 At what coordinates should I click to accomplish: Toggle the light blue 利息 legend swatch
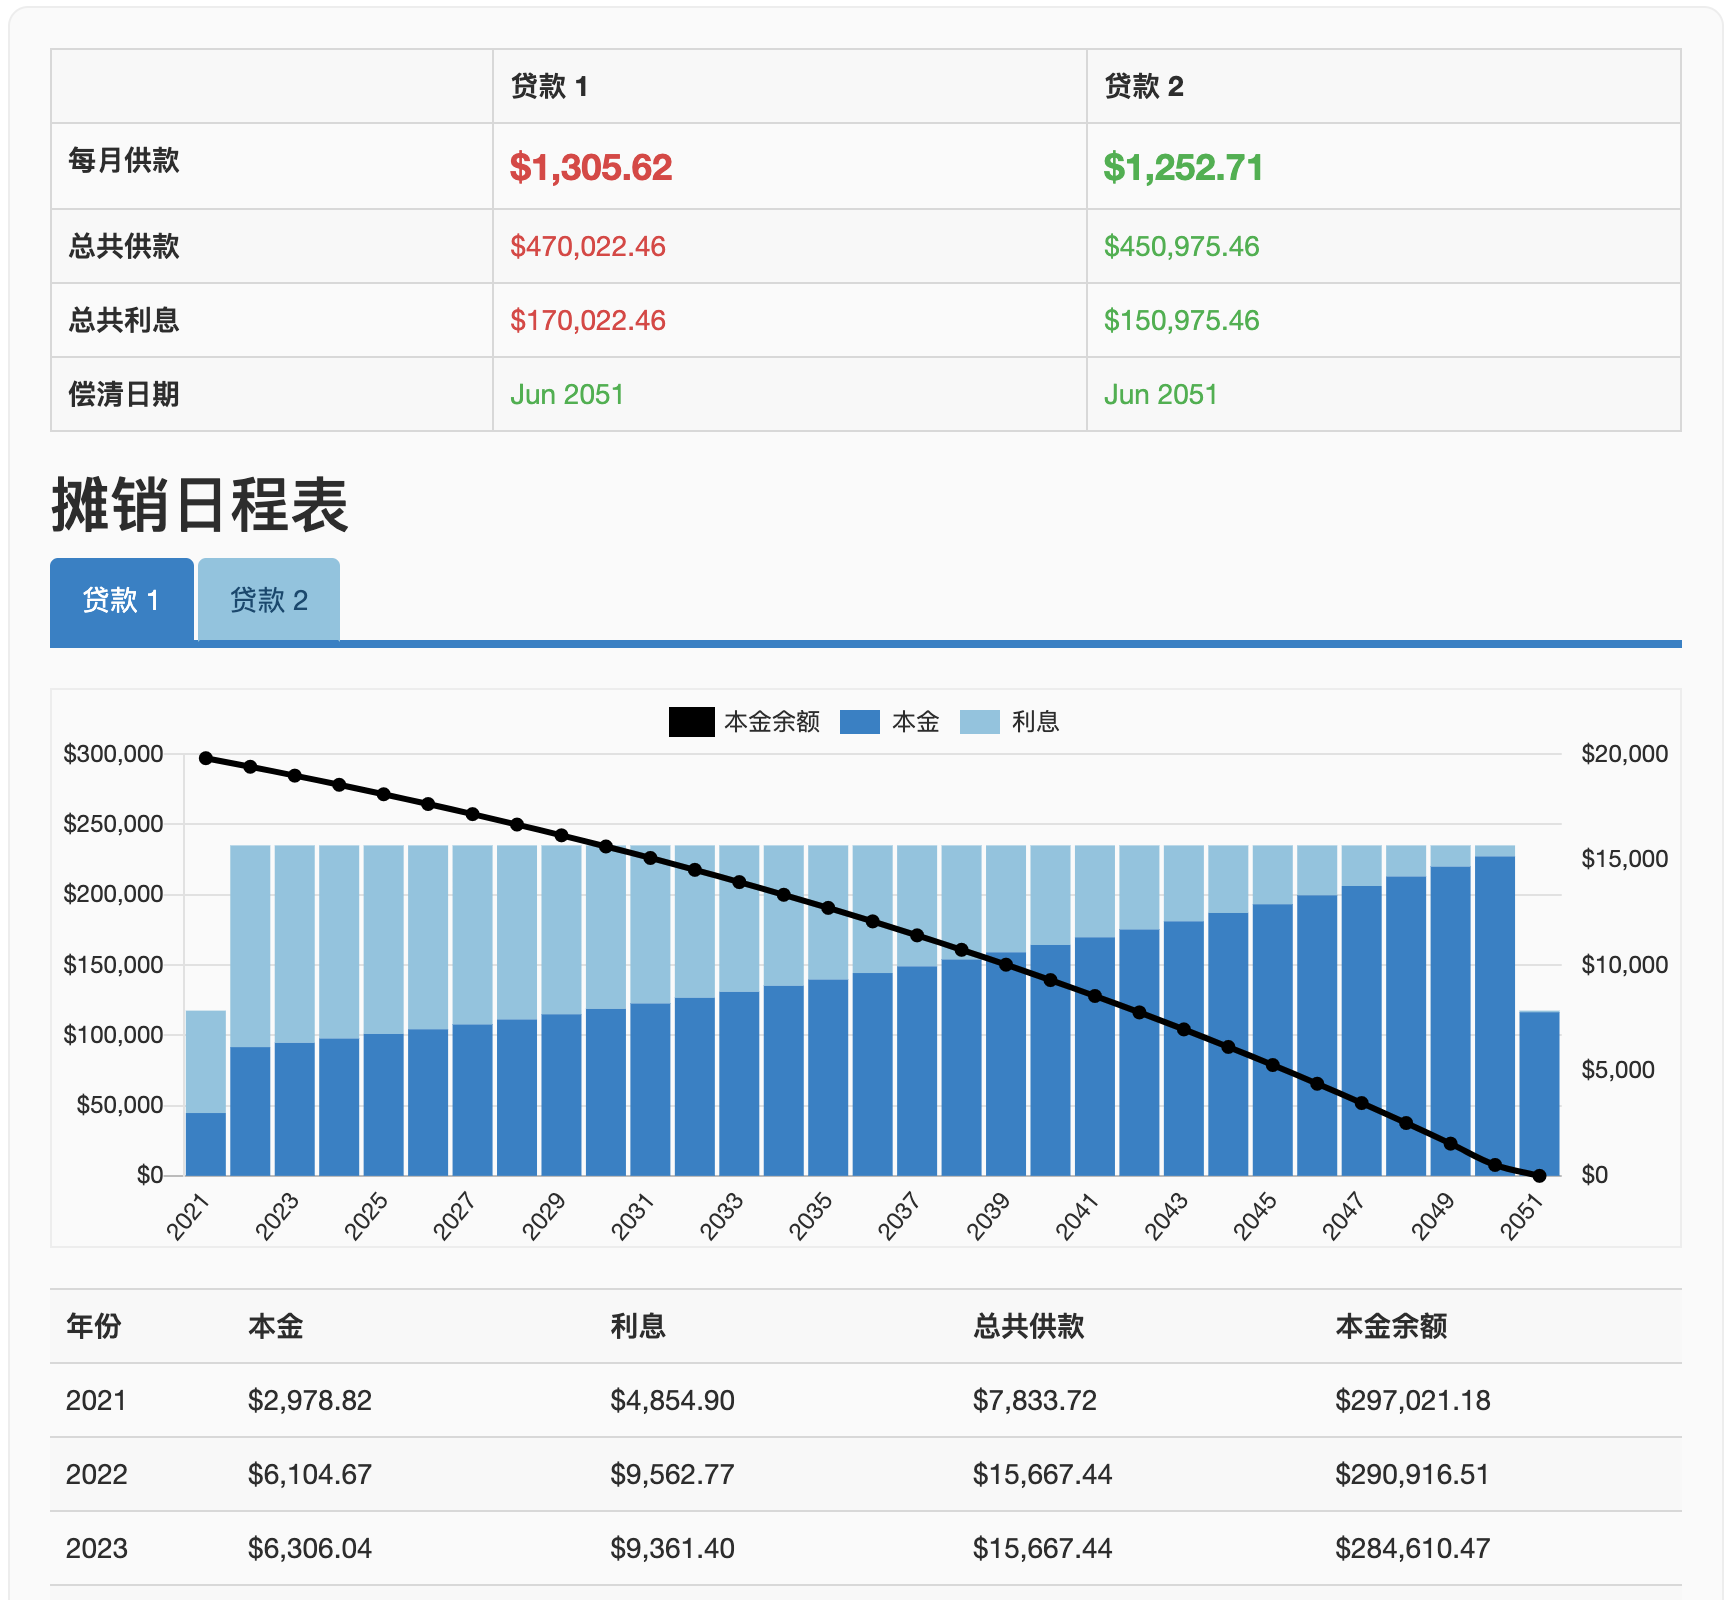pos(979,722)
